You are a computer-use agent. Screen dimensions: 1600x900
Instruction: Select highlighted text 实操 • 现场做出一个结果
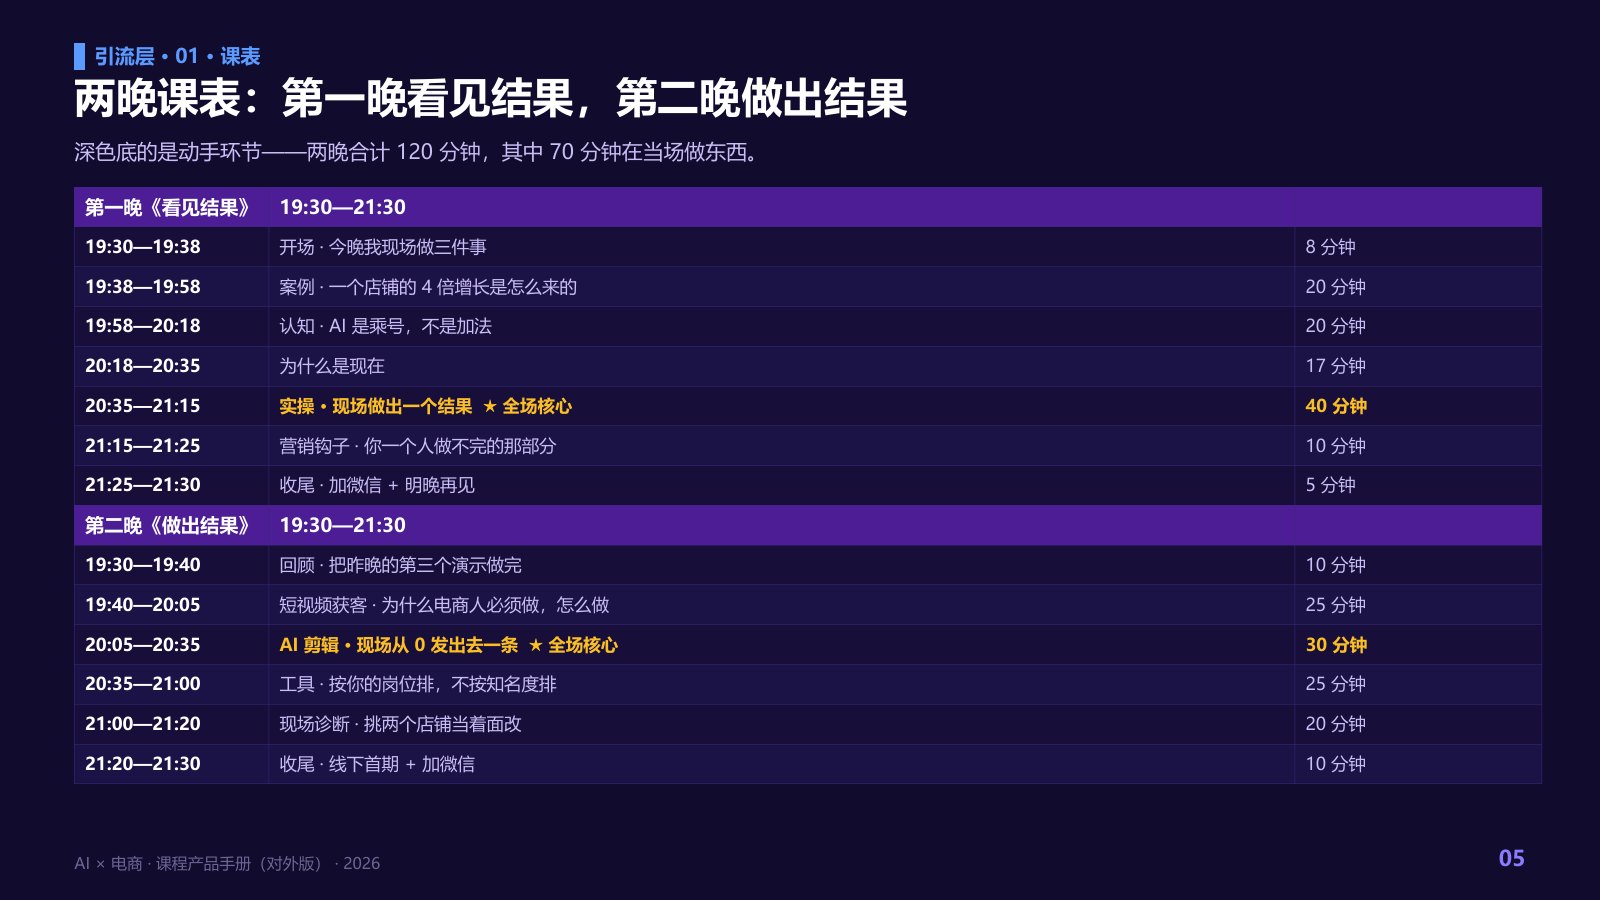click(376, 406)
